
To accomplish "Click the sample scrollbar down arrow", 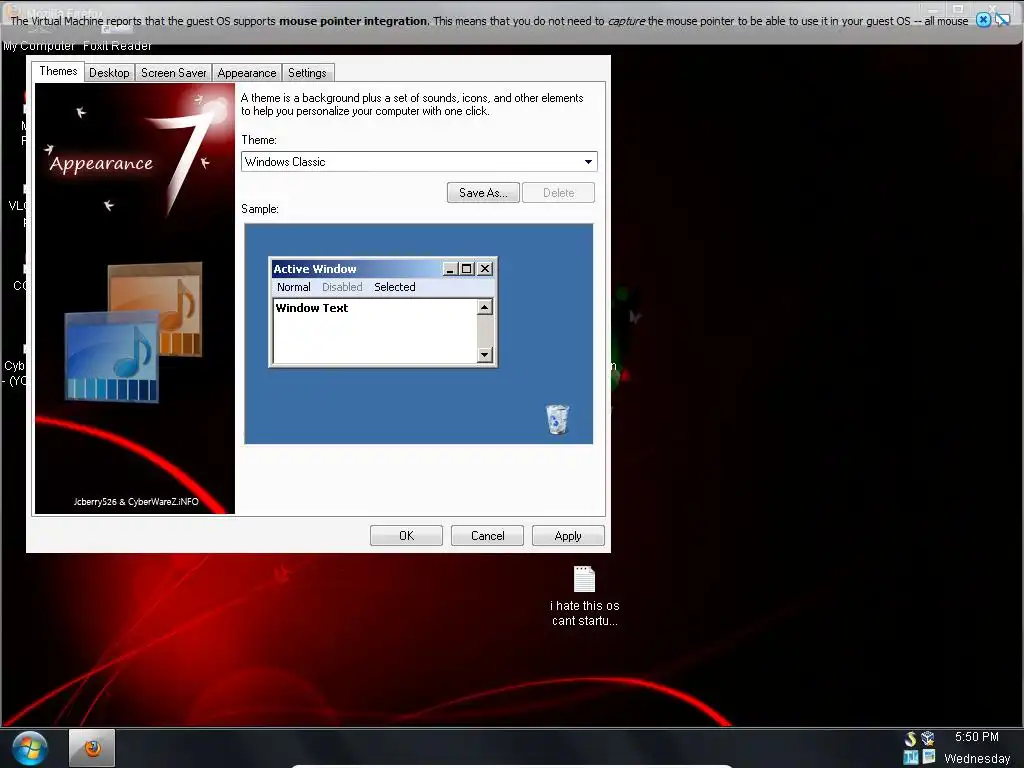I will (485, 355).
